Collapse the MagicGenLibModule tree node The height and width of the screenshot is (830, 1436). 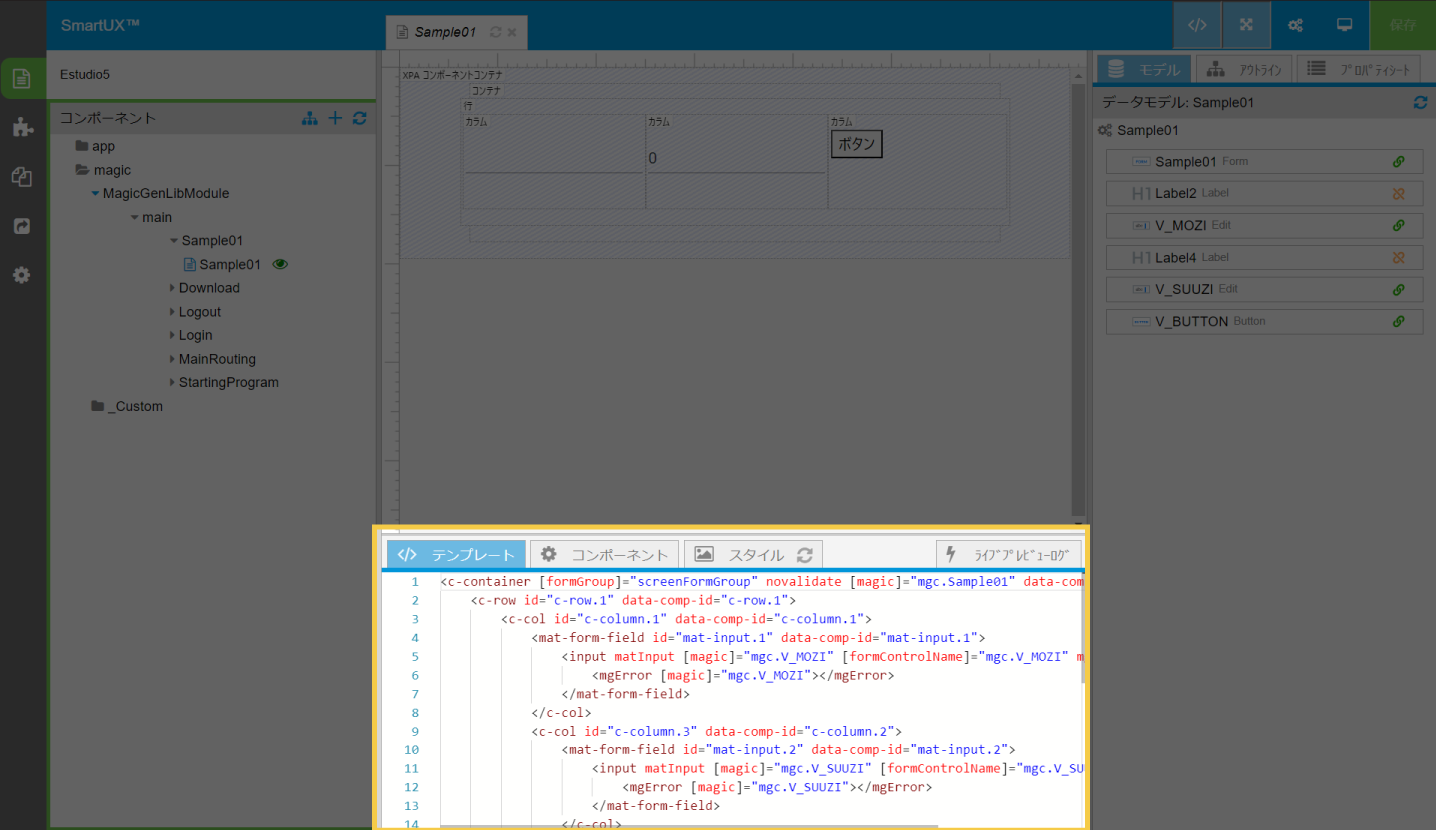point(95,194)
